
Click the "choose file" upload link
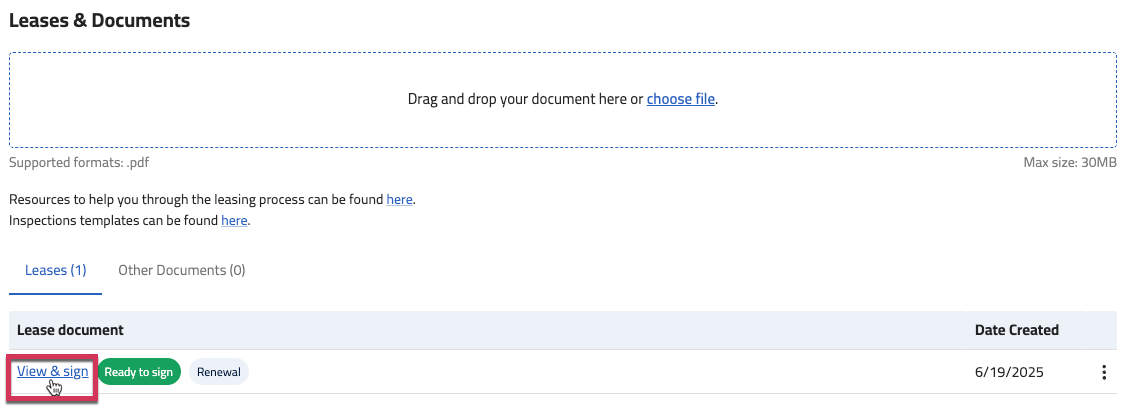681,99
